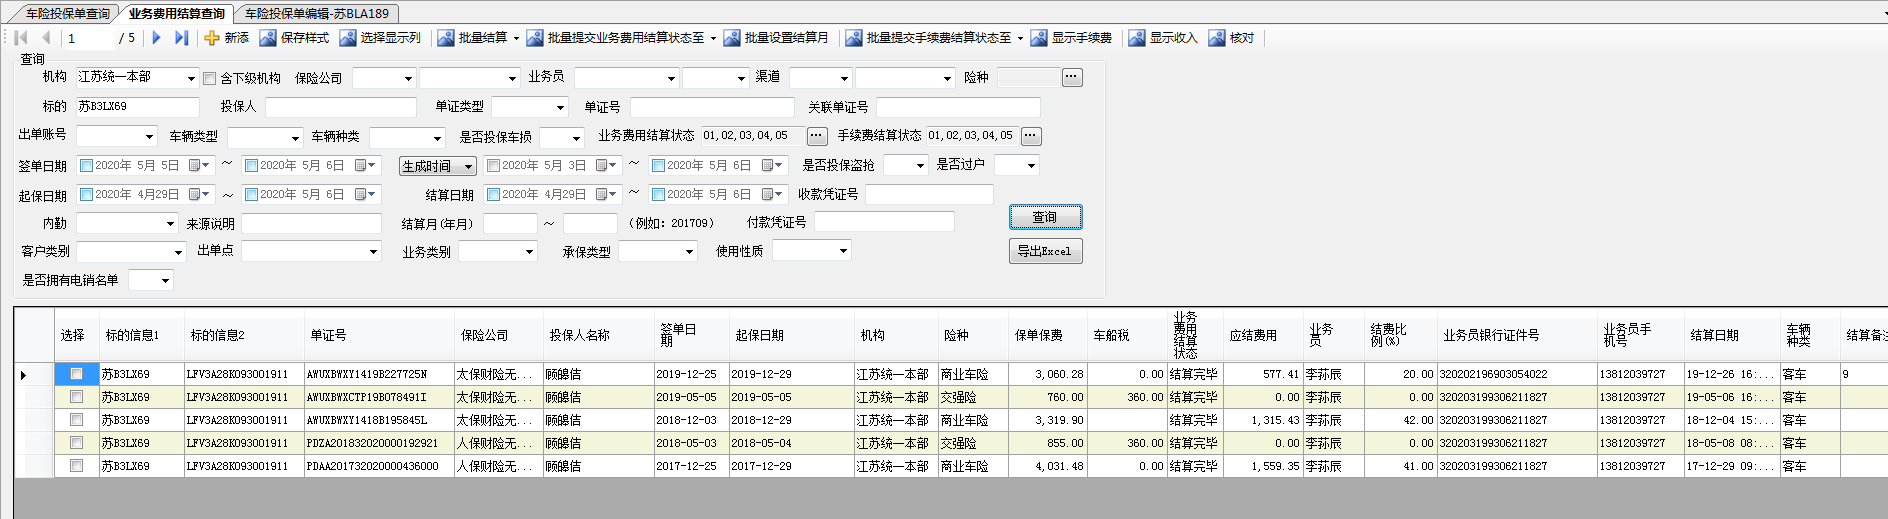
Task: Jump to last page navigation icon
Action: [x=181, y=38]
